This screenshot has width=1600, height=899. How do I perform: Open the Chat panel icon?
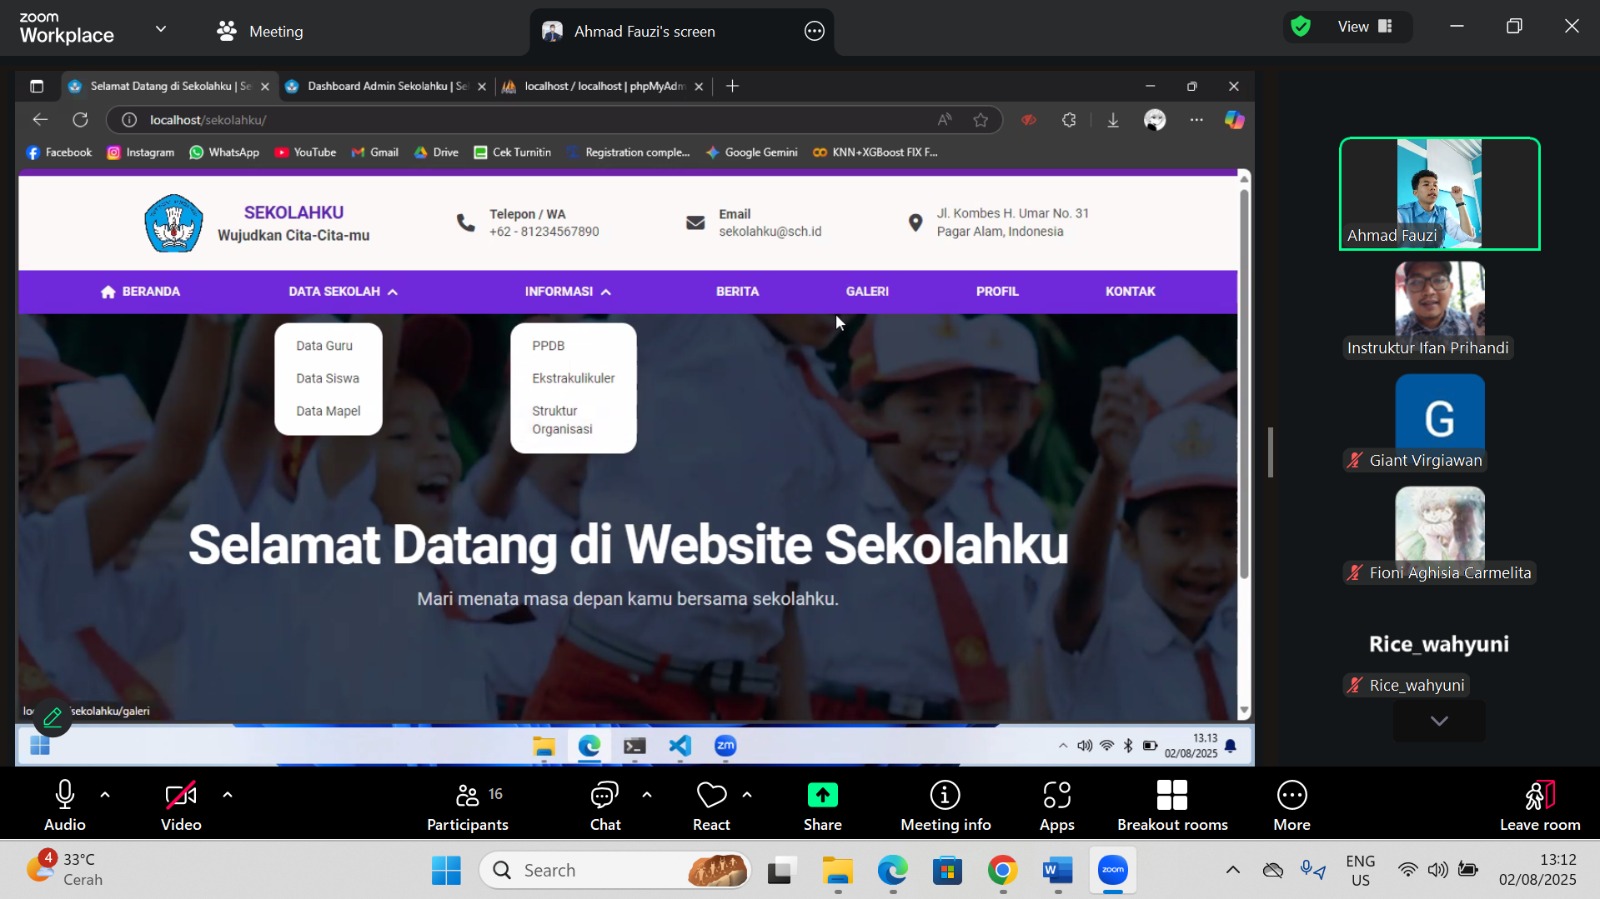pos(604,796)
